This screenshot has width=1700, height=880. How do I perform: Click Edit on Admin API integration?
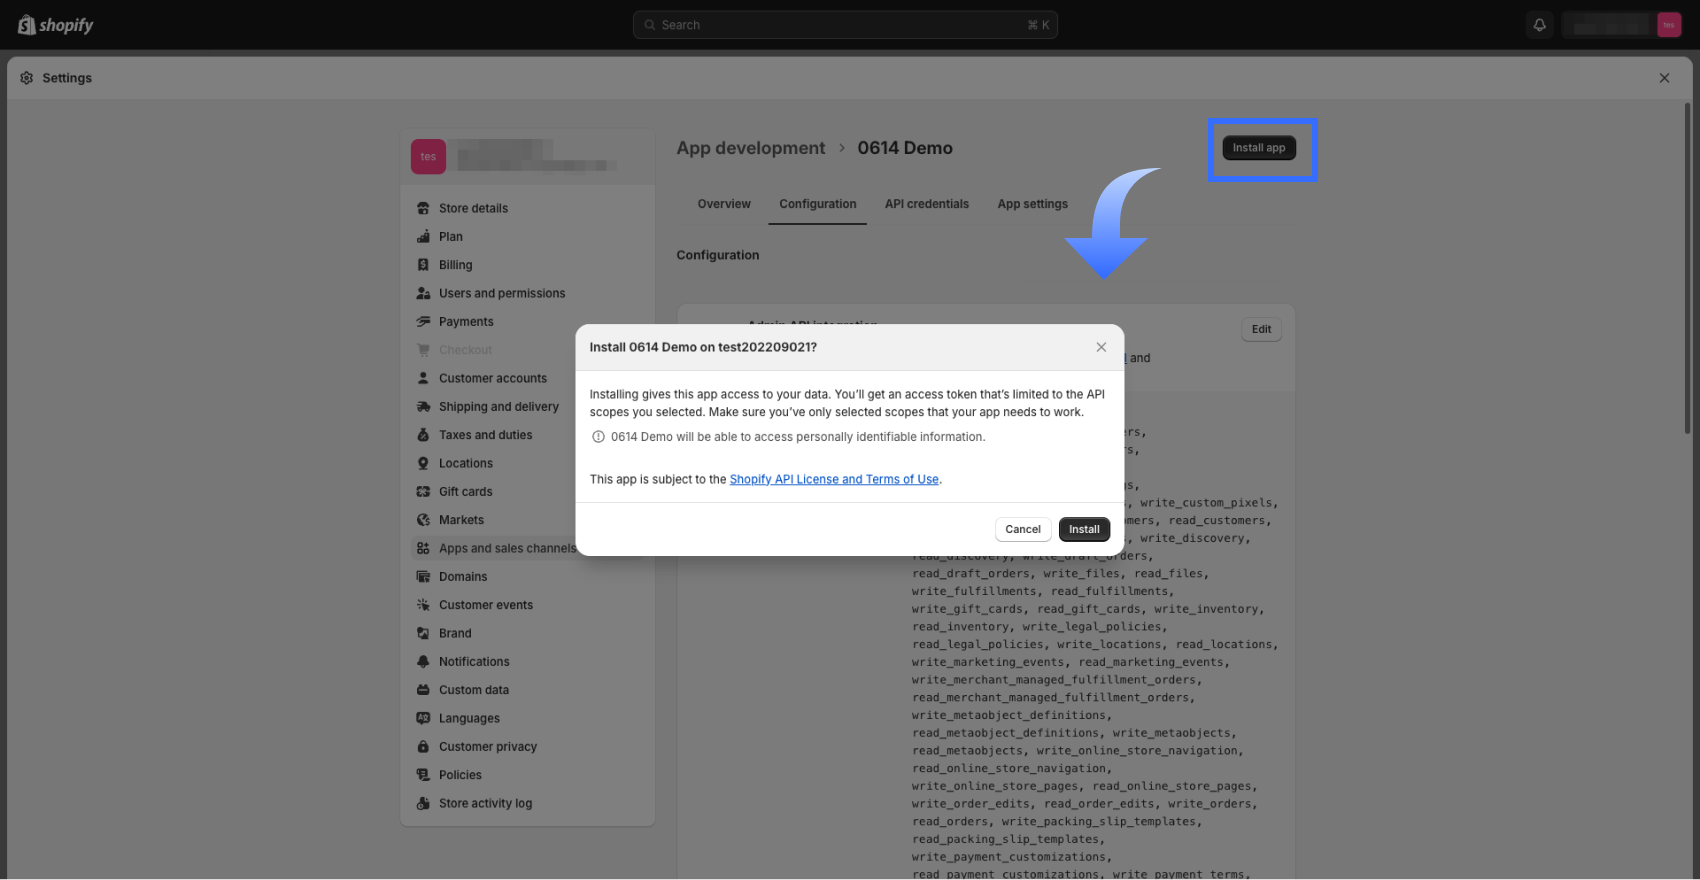pos(1262,329)
